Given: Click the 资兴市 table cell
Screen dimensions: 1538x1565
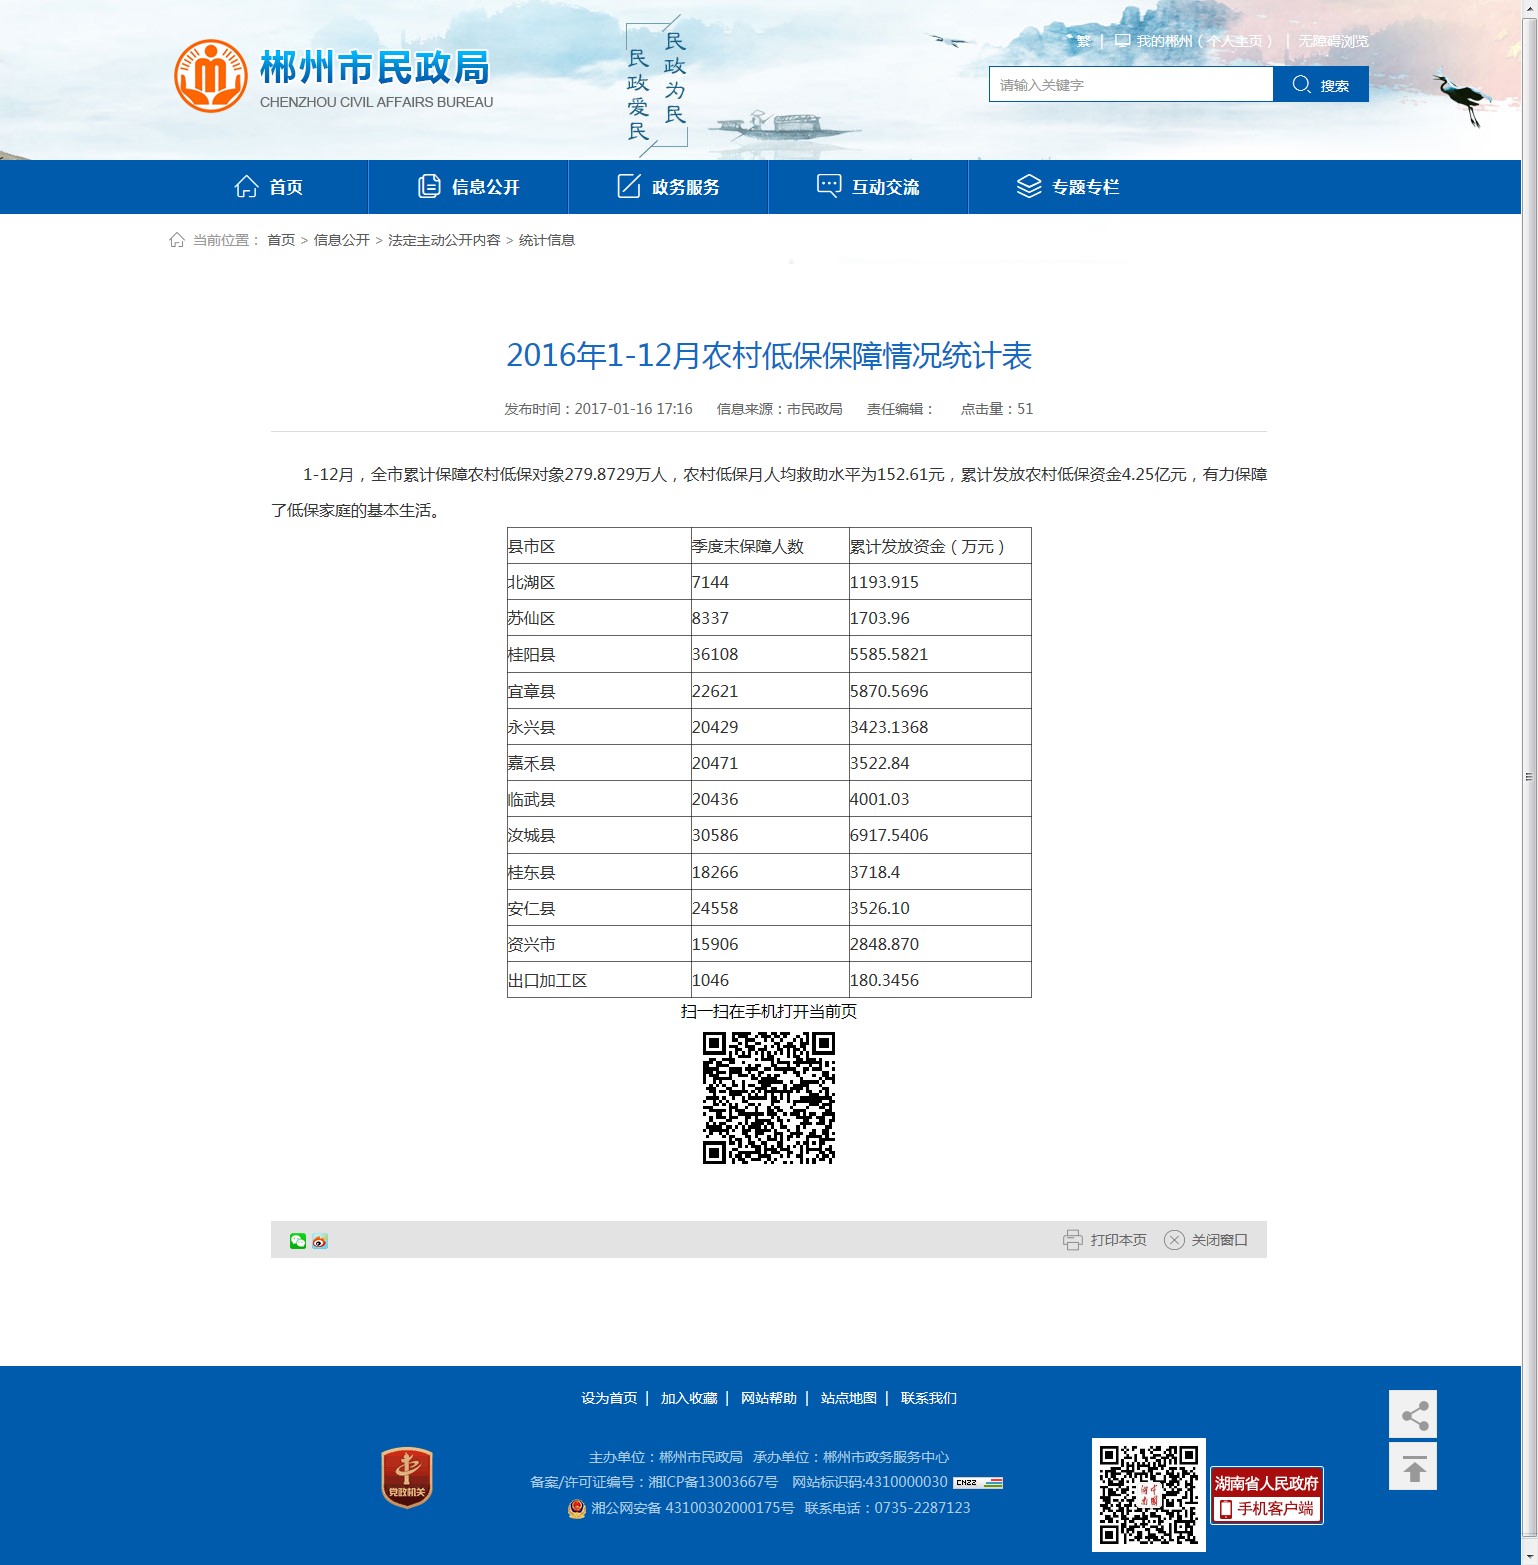Looking at the screenshot, I should point(599,944).
